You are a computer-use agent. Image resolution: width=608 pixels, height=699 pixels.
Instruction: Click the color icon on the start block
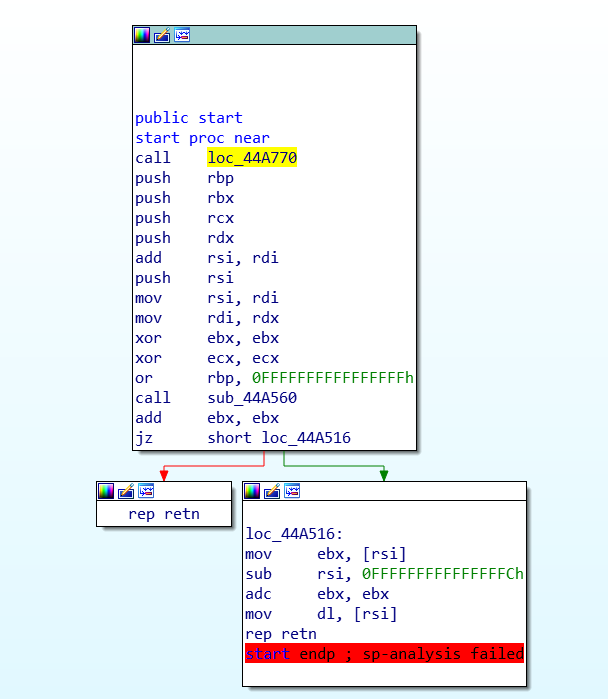pos(142,35)
